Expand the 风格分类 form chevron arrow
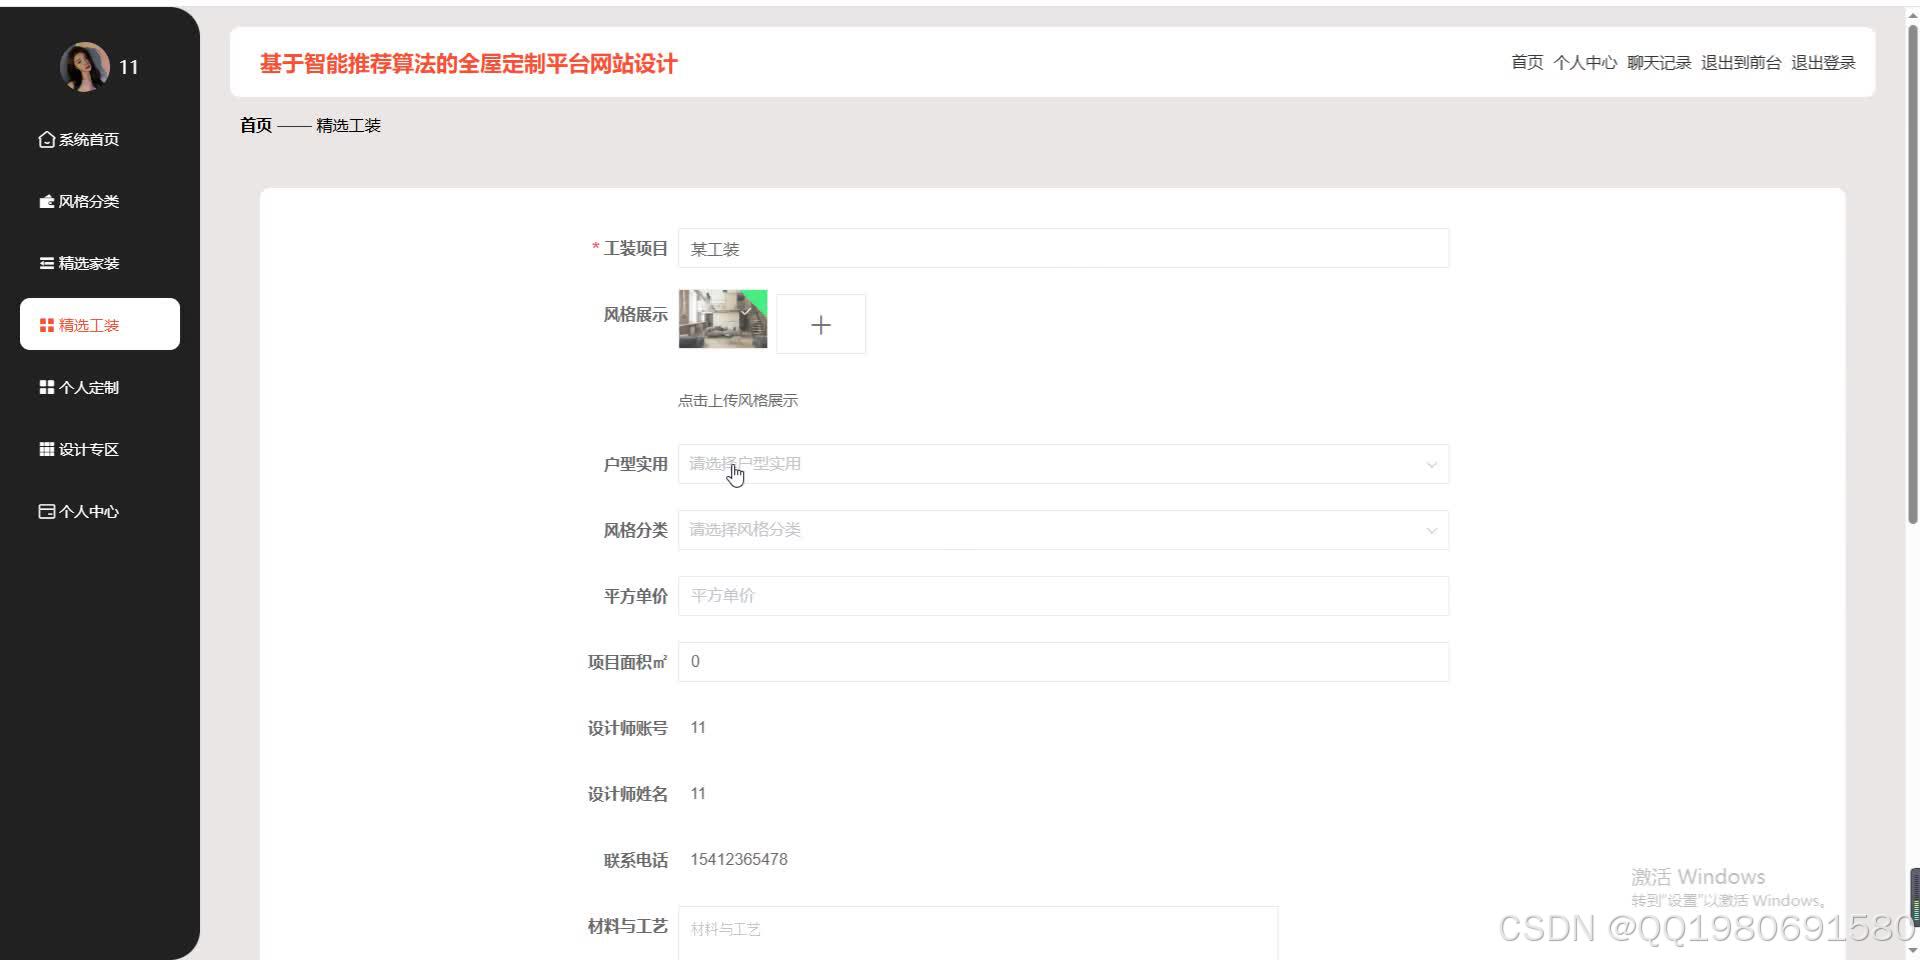The width and height of the screenshot is (1920, 960). [x=1431, y=530]
